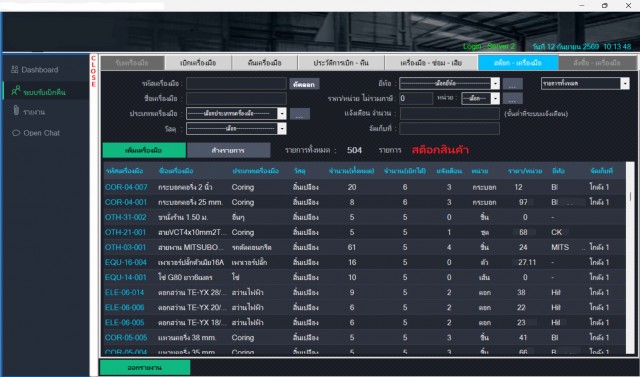Switch to the รับเครื่องมือ tab

[x=133, y=63]
